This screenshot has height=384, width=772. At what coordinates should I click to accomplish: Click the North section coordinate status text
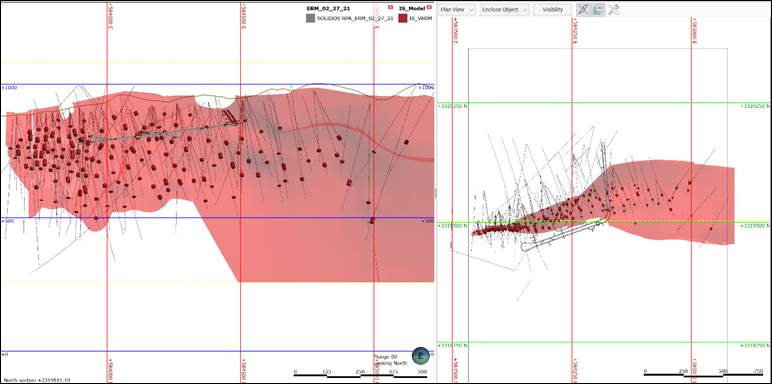click(x=37, y=380)
